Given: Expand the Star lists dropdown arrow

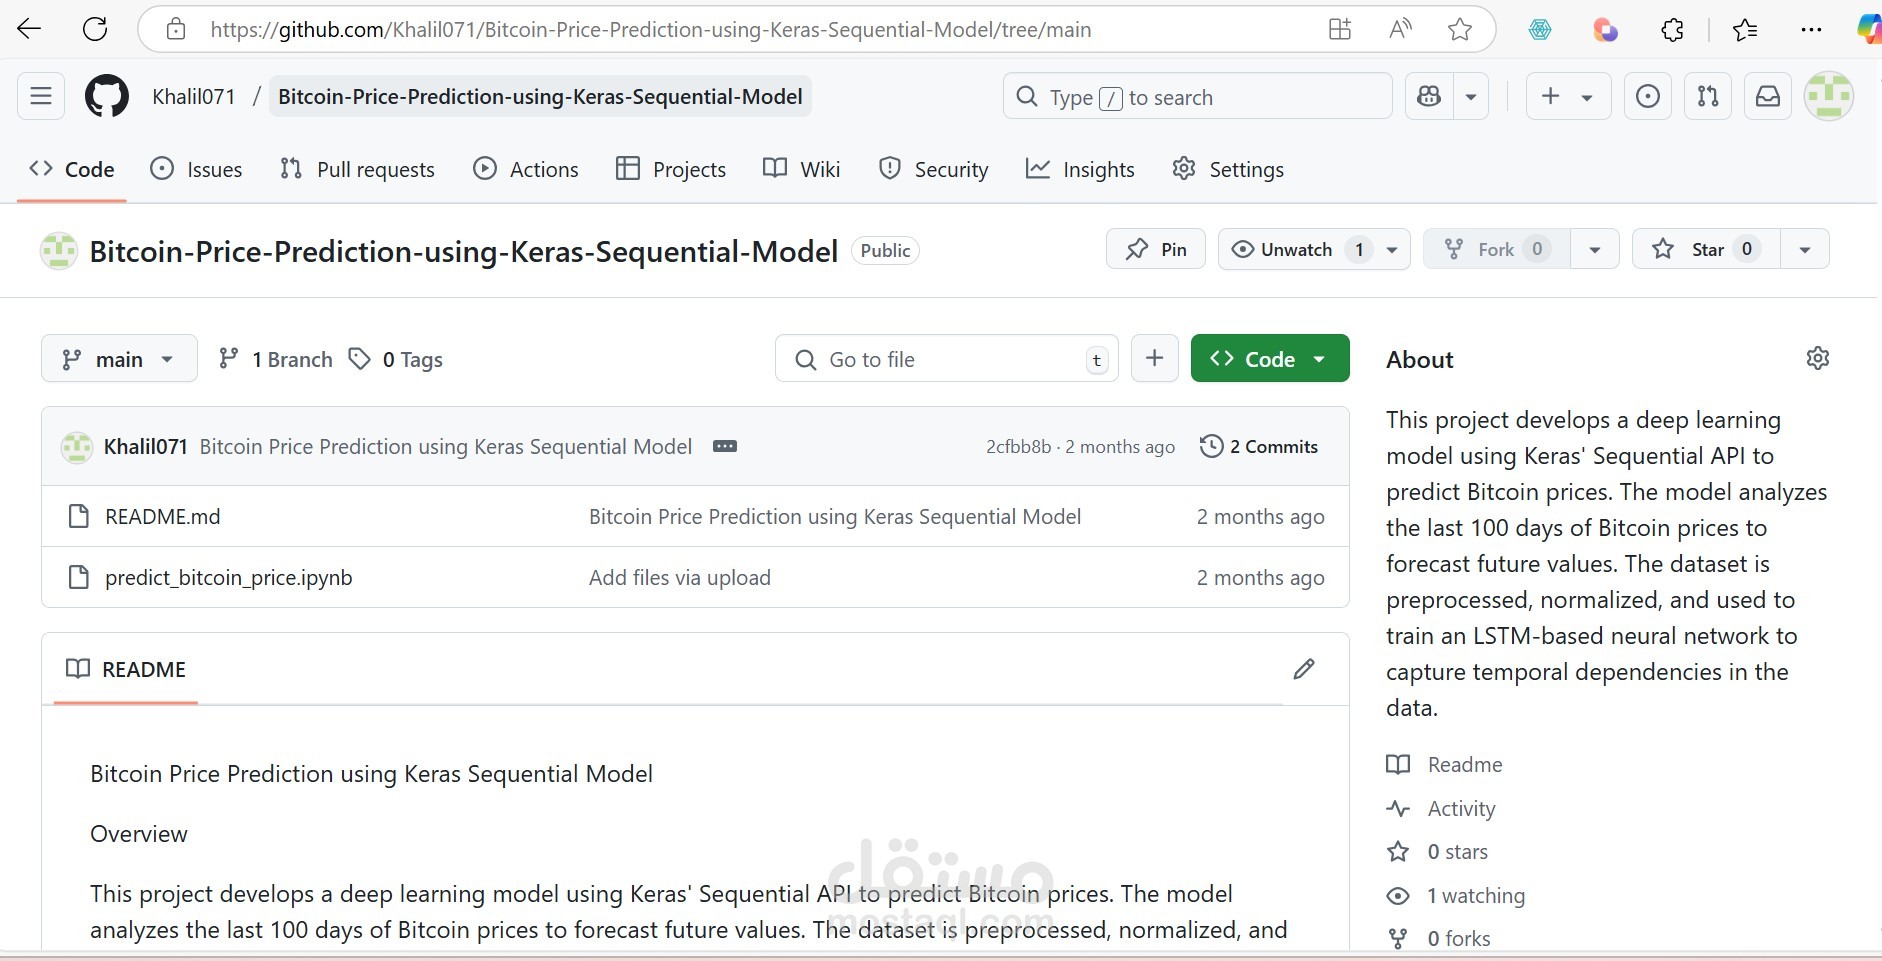Looking at the screenshot, I should pos(1805,249).
